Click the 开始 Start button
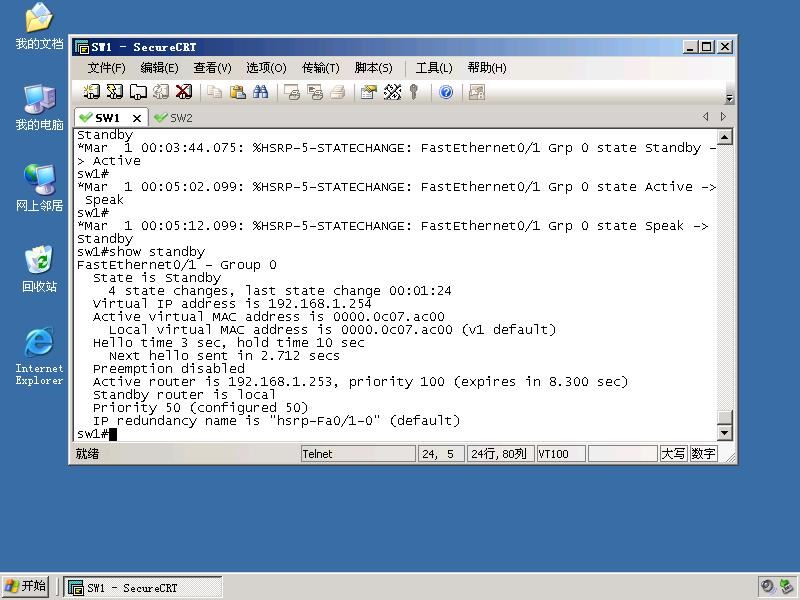 (x=26, y=586)
